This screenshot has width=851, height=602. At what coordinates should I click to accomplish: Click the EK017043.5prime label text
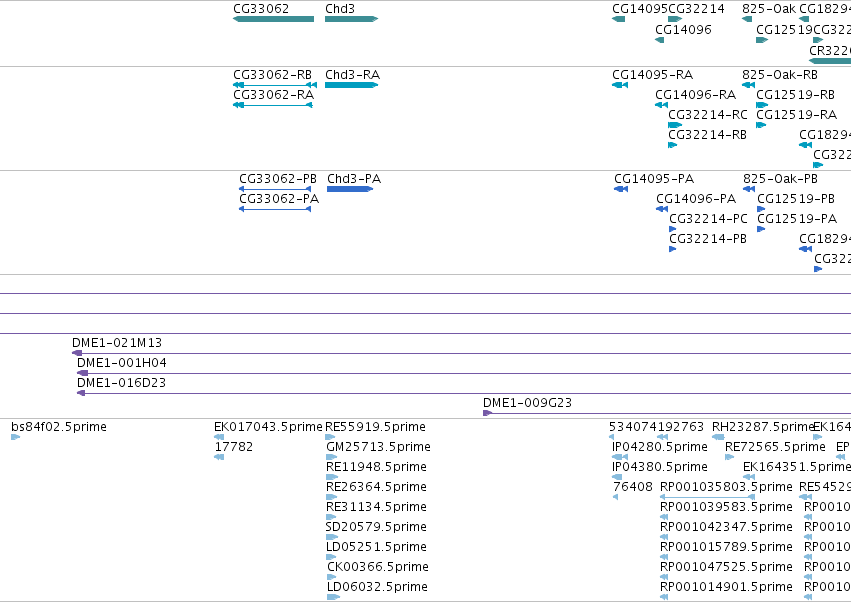(x=268, y=427)
